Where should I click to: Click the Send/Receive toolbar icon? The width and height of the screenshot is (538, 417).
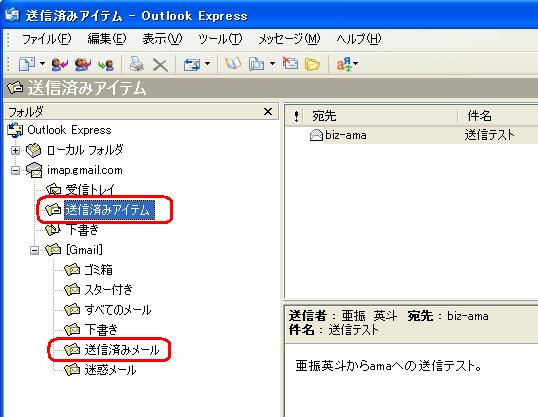pyautogui.click(x=192, y=64)
